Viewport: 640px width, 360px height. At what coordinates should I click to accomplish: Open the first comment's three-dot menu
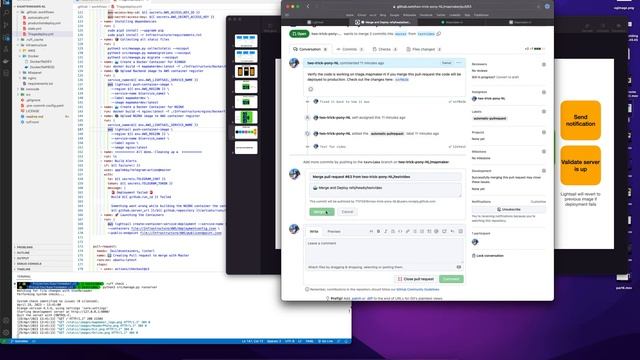pos(459,63)
